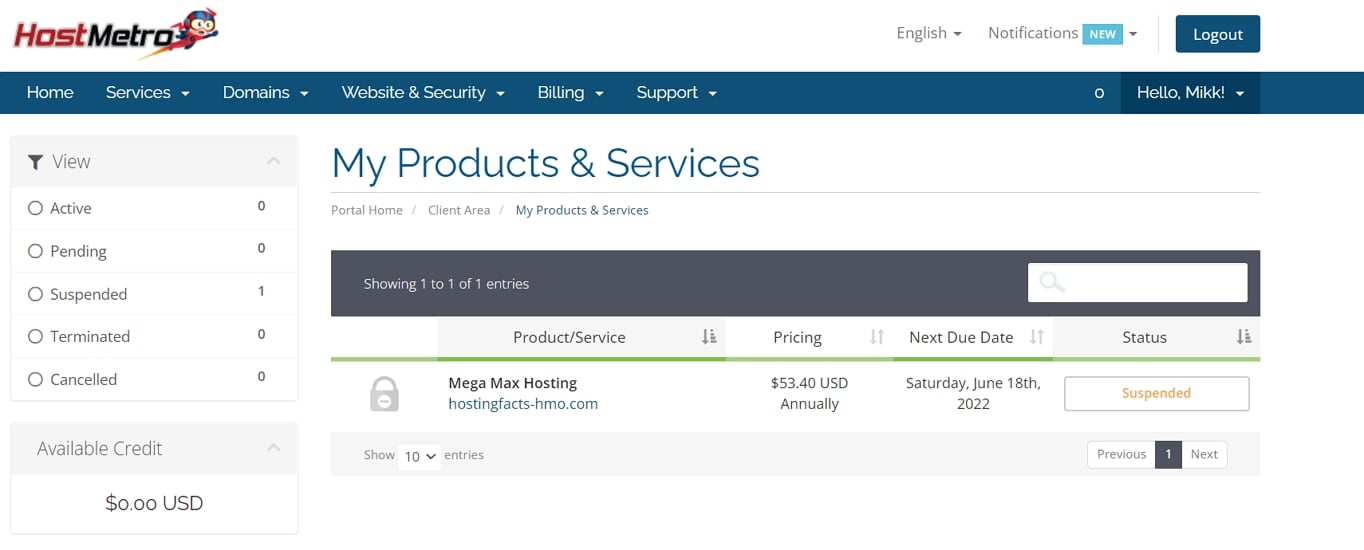Click the $0.00 USD available credit value
Screen dimensions: 1364x550
pos(154,503)
